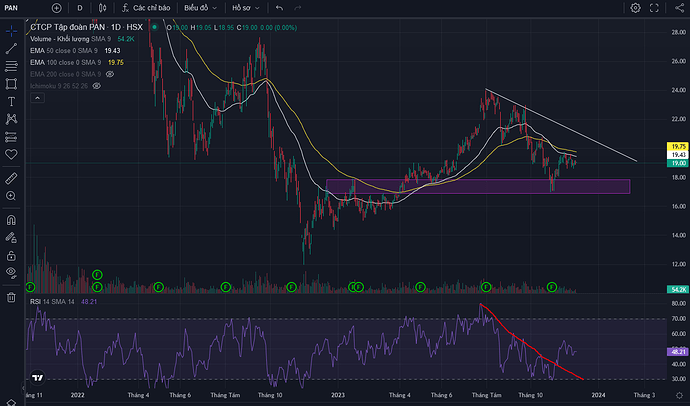This screenshot has height=406, width=690.
Task: Open the Hồ sơ dropdown
Action: coord(246,8)
